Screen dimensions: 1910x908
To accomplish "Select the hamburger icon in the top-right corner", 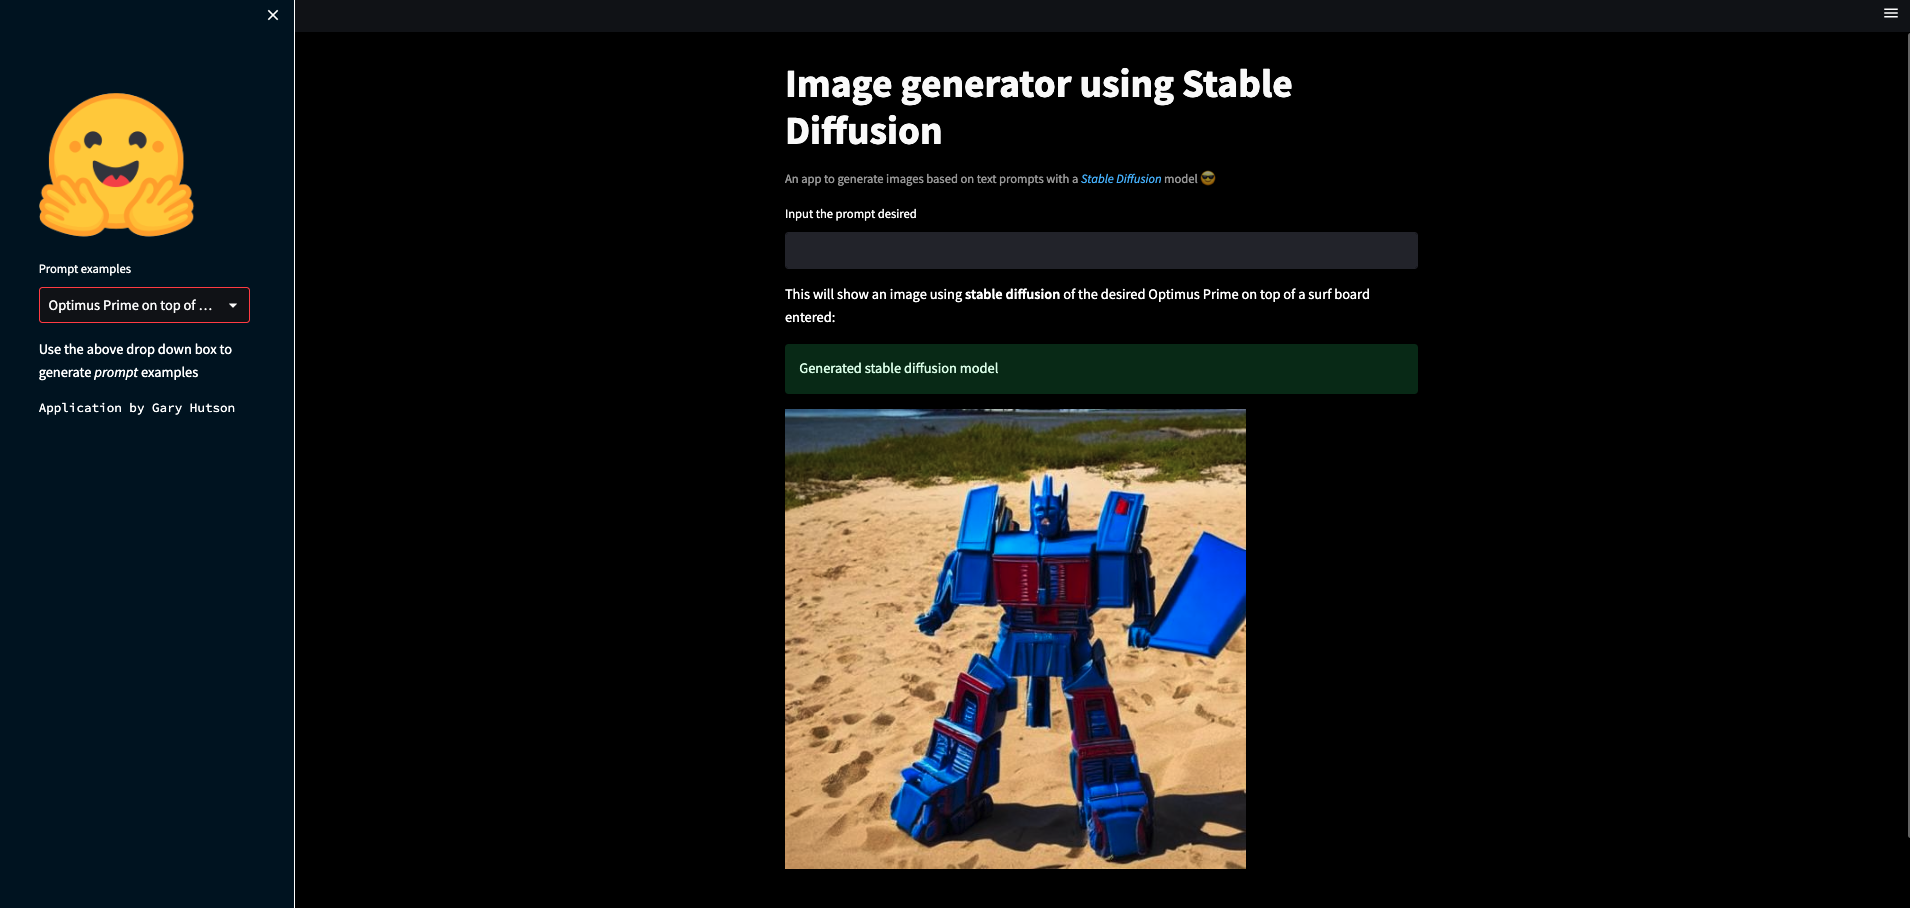I will 1890,13.
